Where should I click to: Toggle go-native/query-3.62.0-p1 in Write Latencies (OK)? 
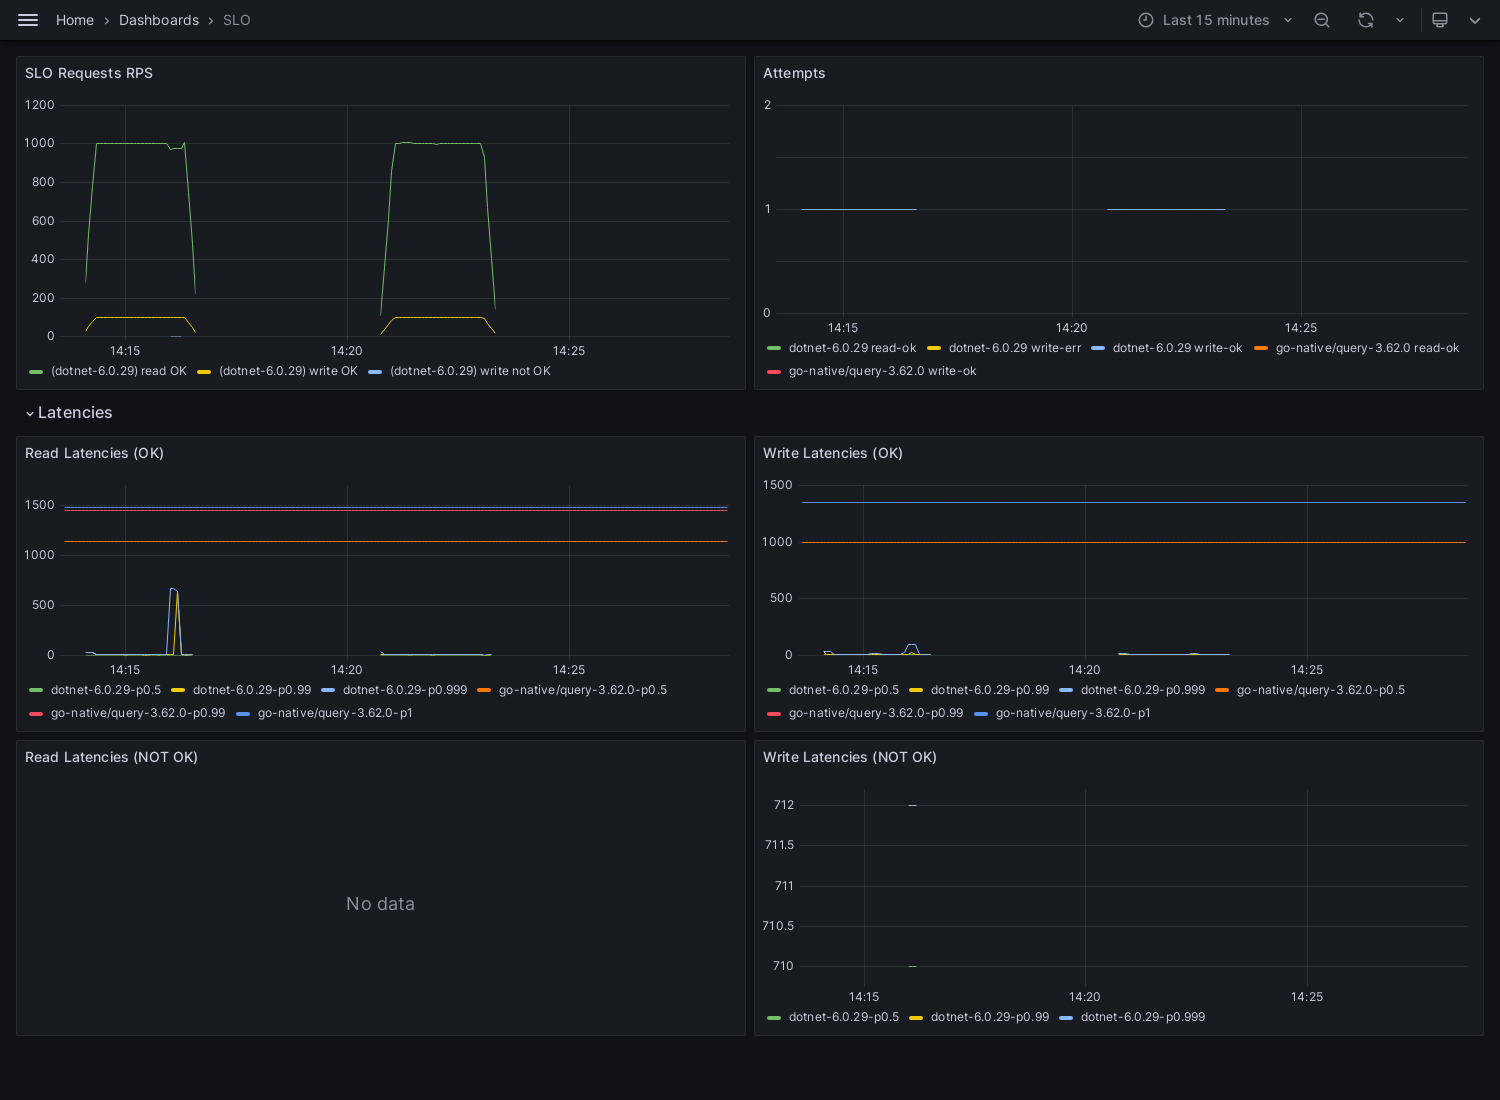click(1073, 713)
